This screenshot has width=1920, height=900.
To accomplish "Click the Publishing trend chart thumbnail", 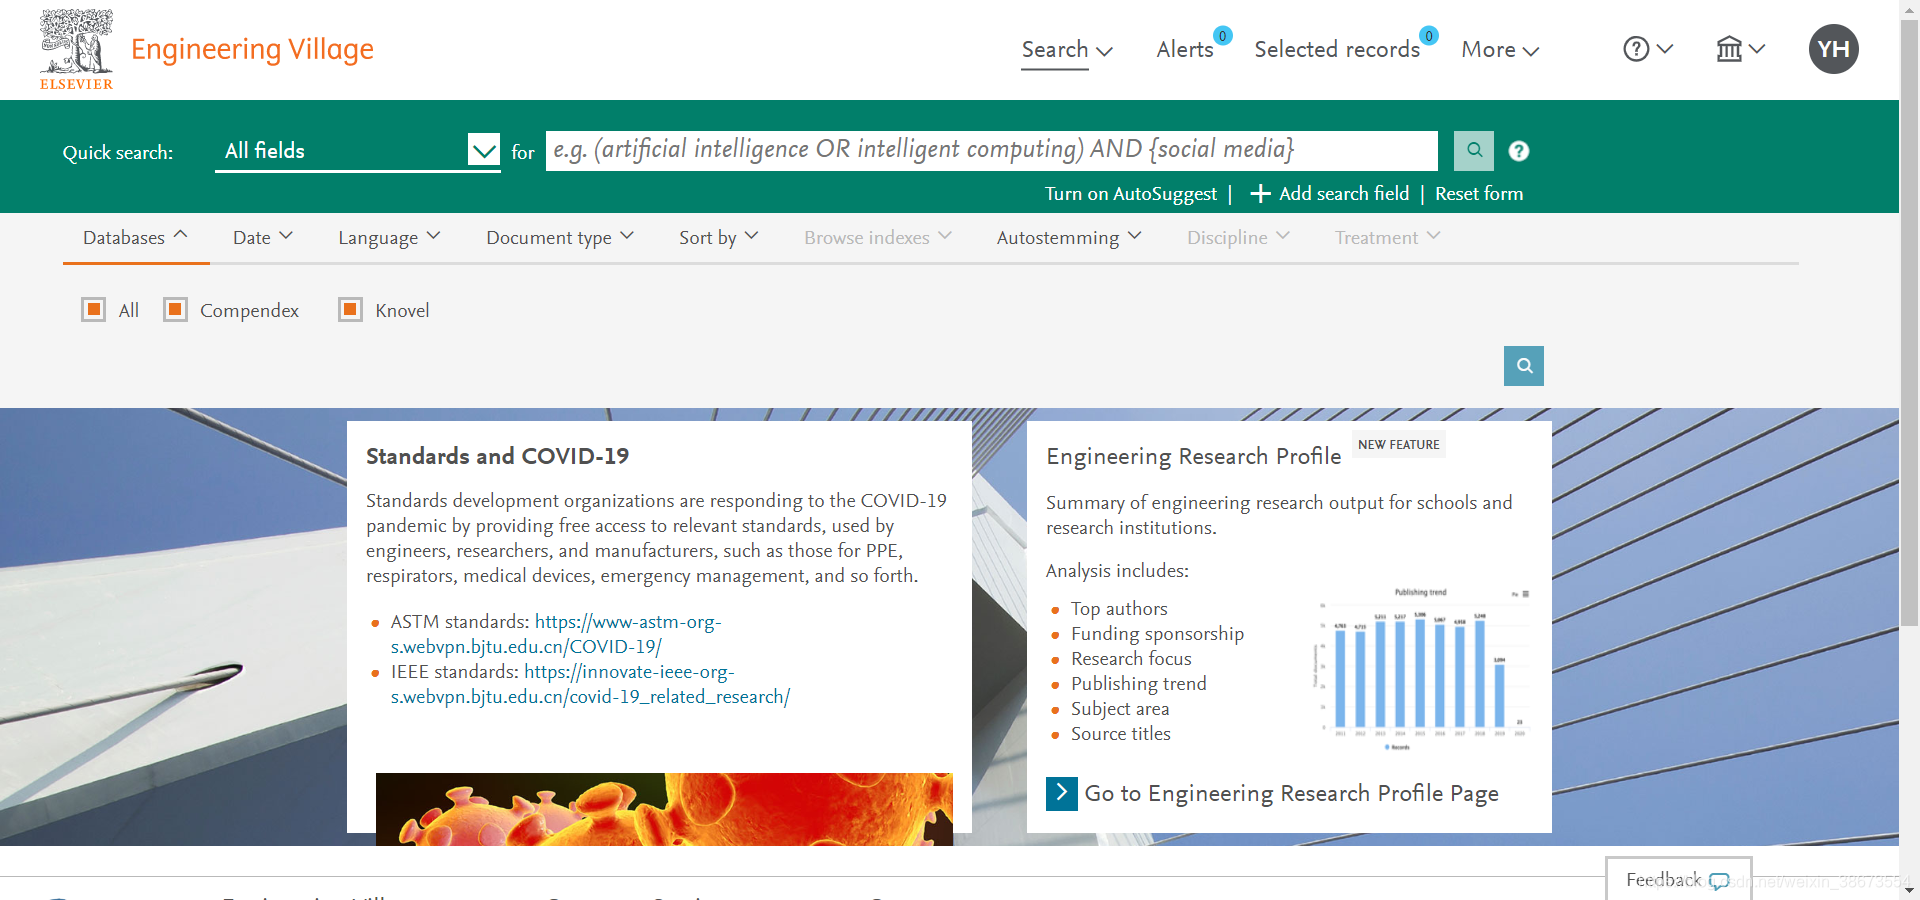I will [1422, 669].
